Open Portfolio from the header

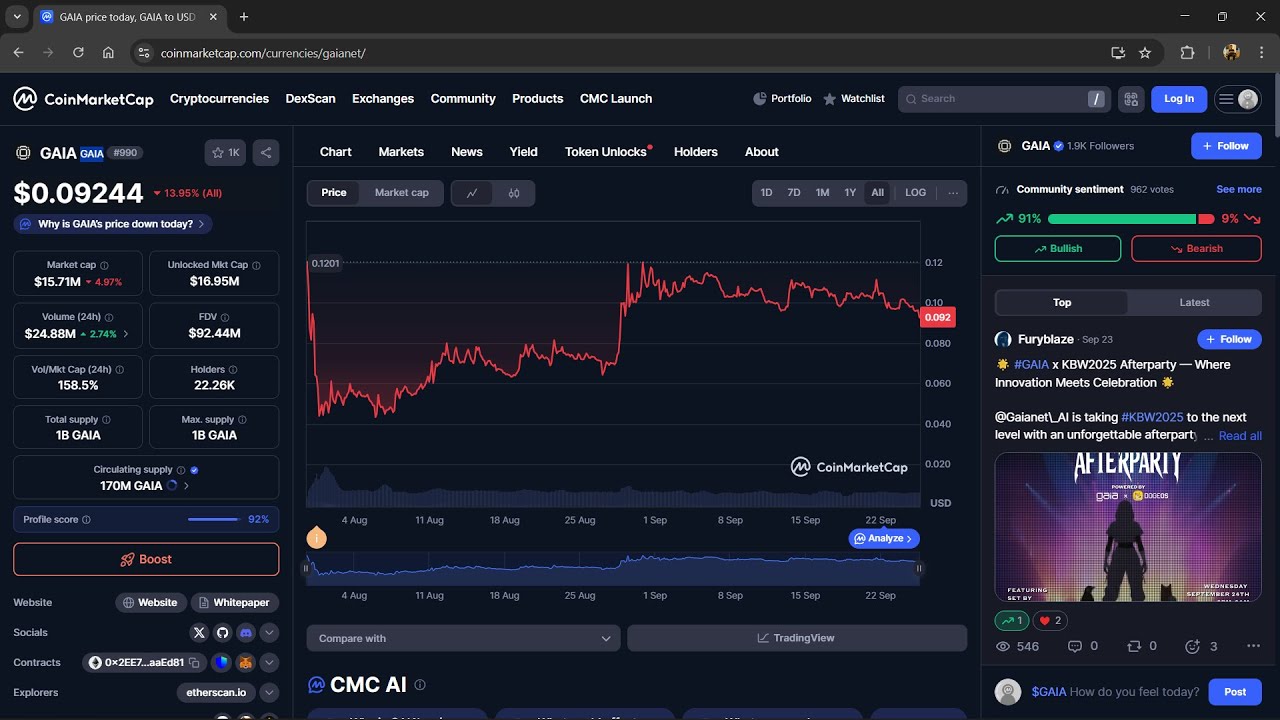782,98
